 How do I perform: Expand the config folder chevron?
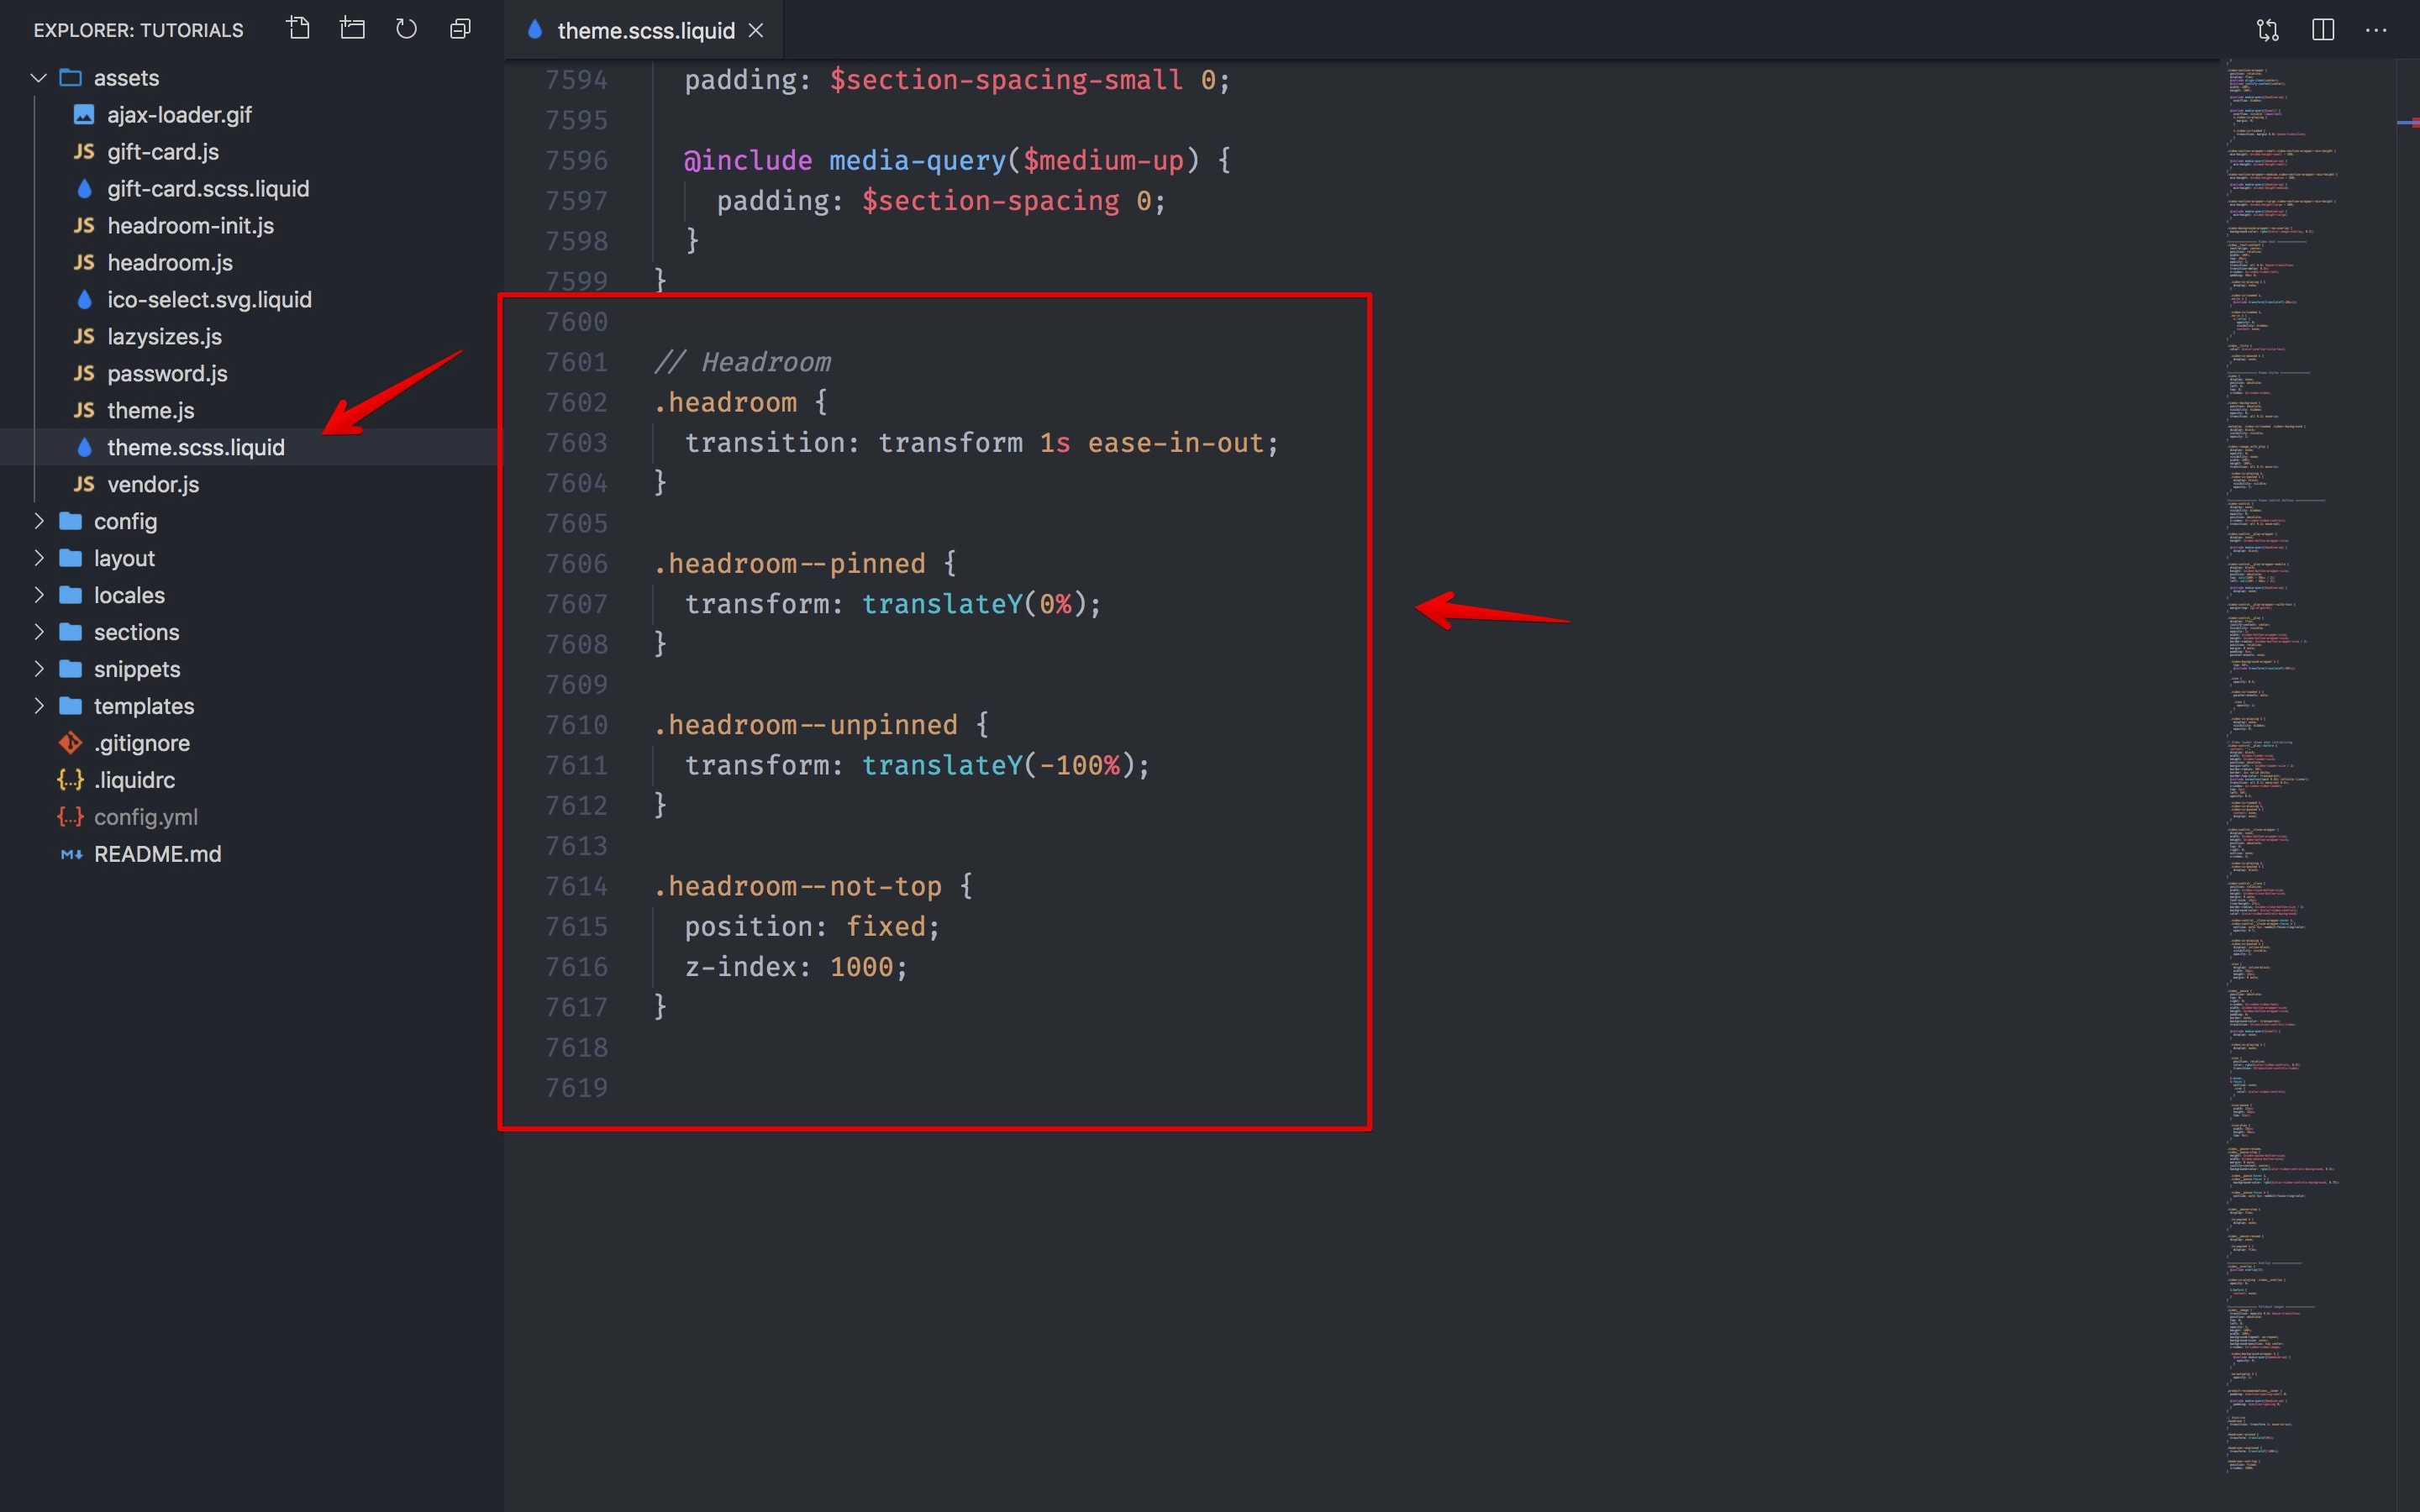pyautogui.click(x=39, y=521)
